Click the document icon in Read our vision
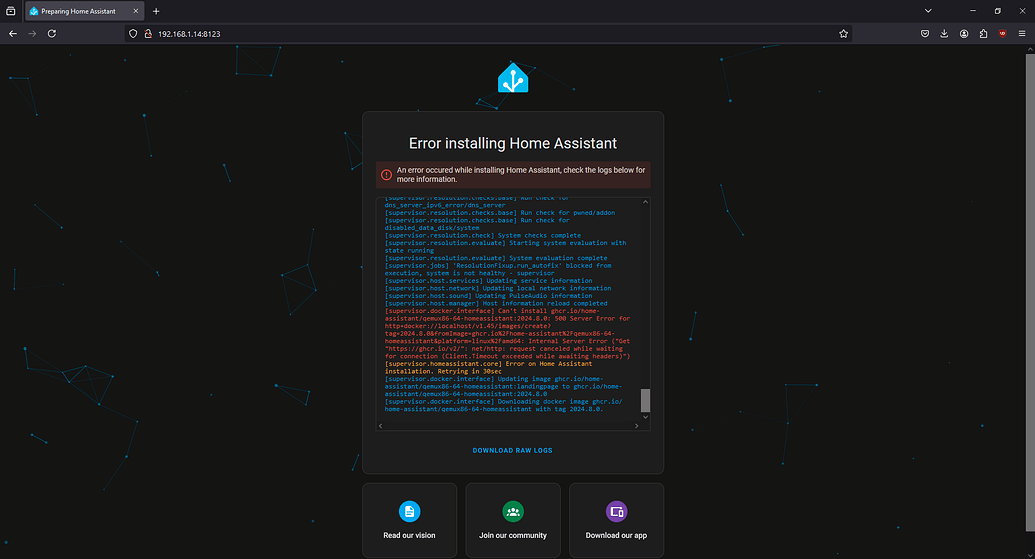The width and height of the screenshot is (1035, 559). click(x=409, y=511)
